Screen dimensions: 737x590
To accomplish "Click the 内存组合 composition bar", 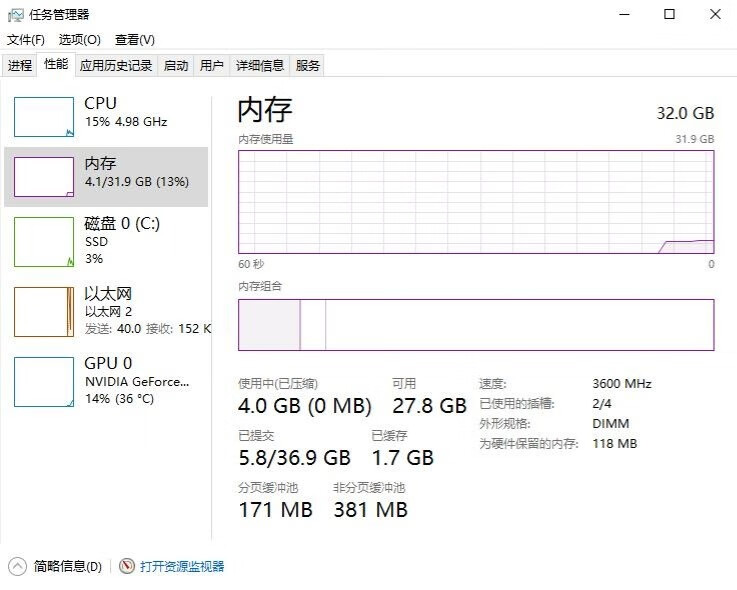I will coord(476,325).
